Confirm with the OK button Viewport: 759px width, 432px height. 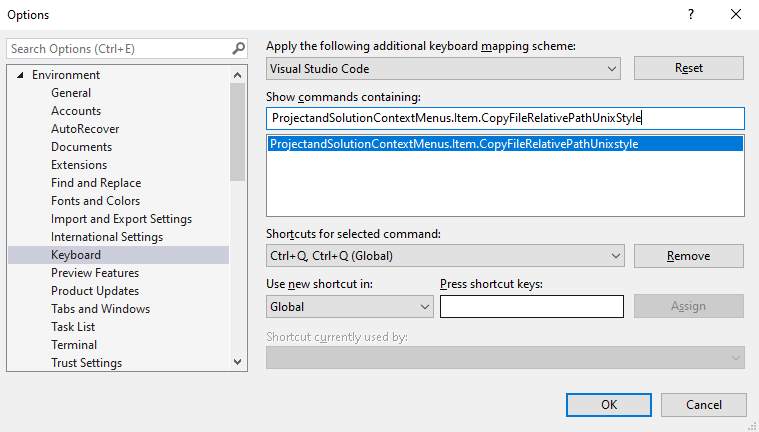click(x=609, y=405)
